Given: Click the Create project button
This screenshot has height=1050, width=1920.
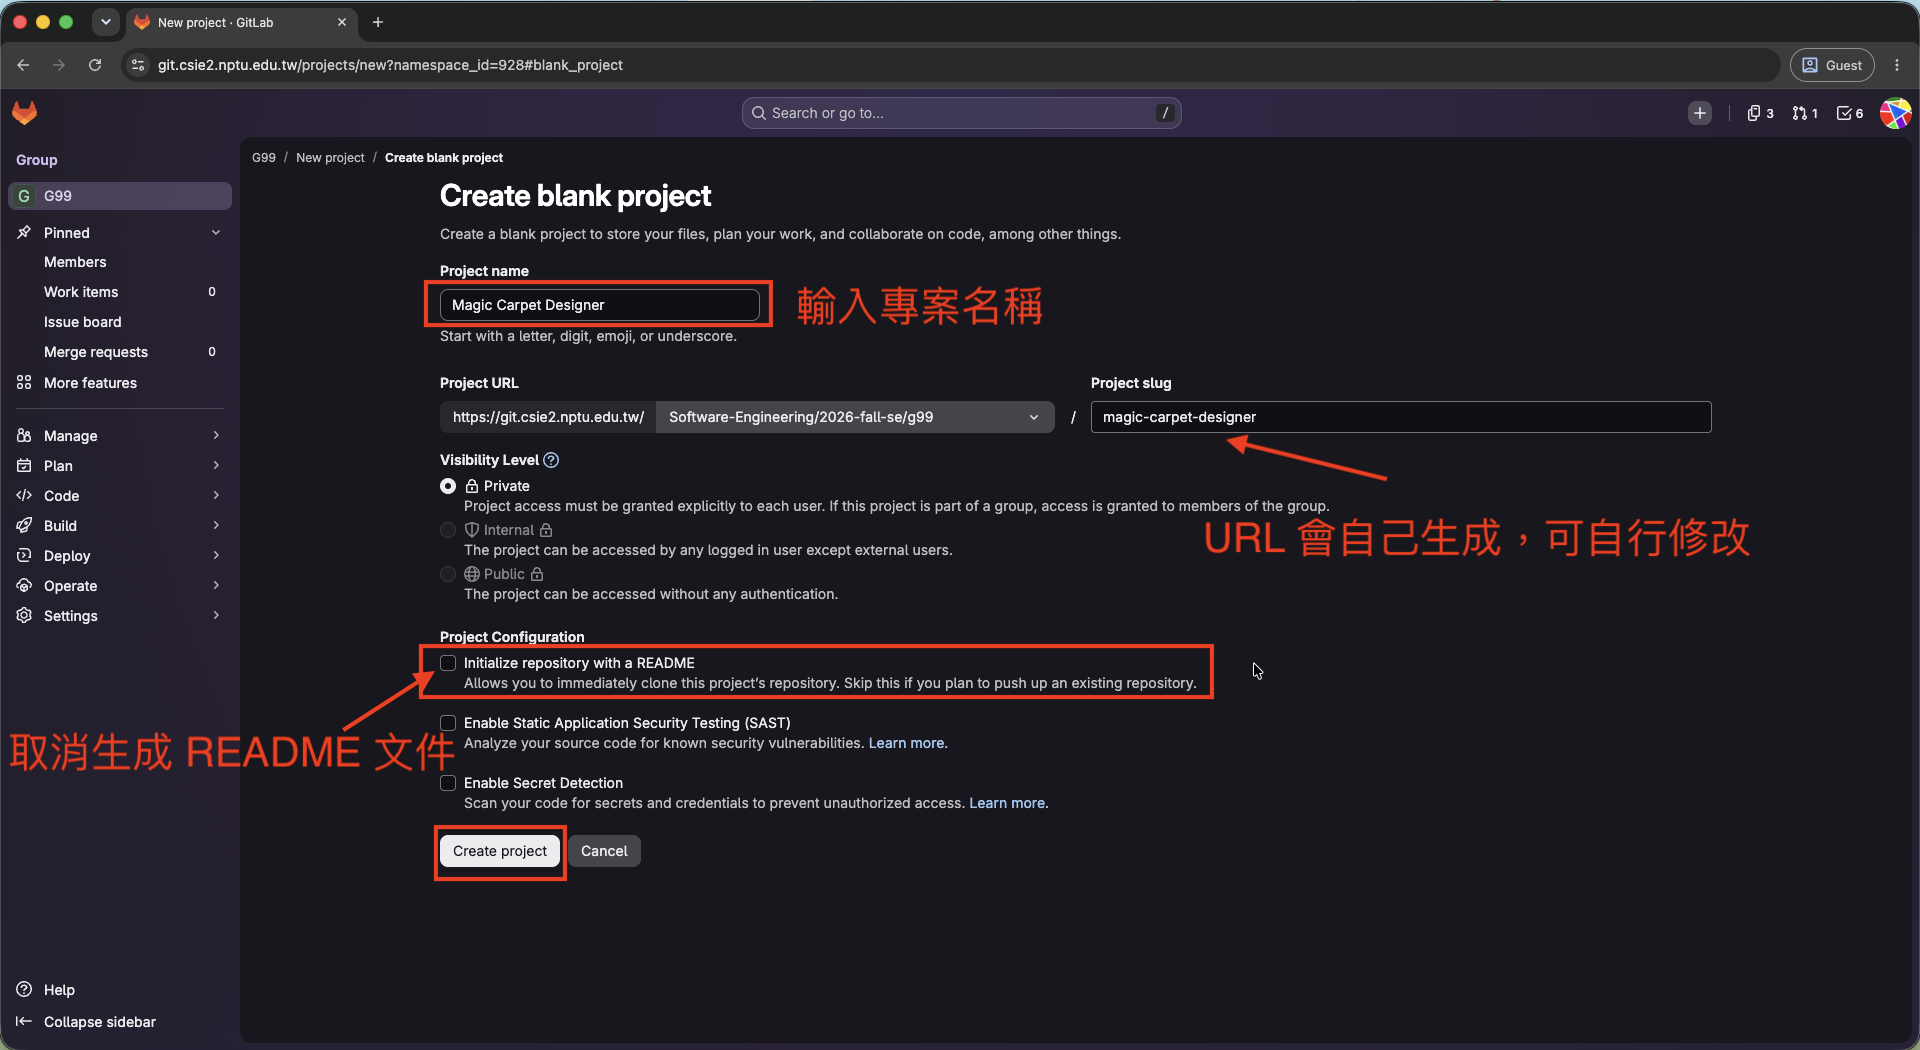Looking at the screenshot, I should [500, 851].
